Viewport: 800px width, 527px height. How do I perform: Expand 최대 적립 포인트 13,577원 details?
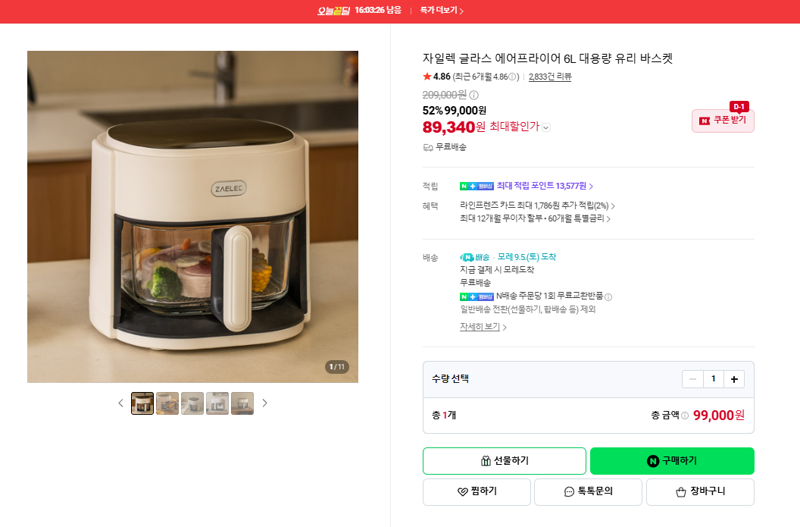point(544,186)
